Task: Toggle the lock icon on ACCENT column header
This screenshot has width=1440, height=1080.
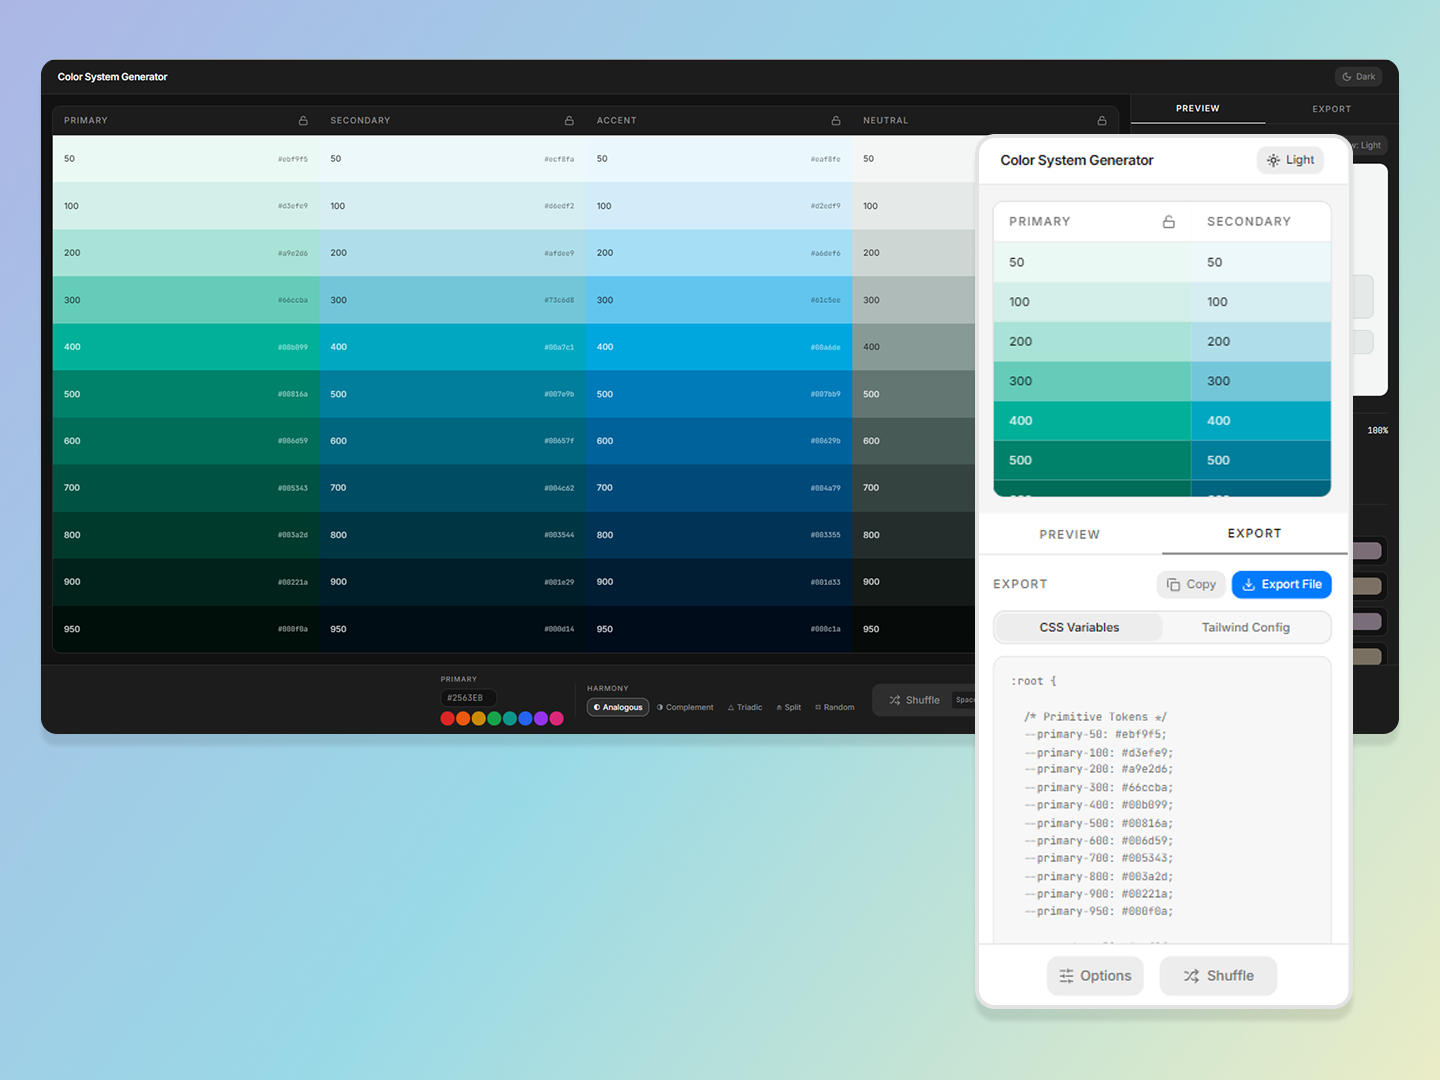Action: pos(836,120)
